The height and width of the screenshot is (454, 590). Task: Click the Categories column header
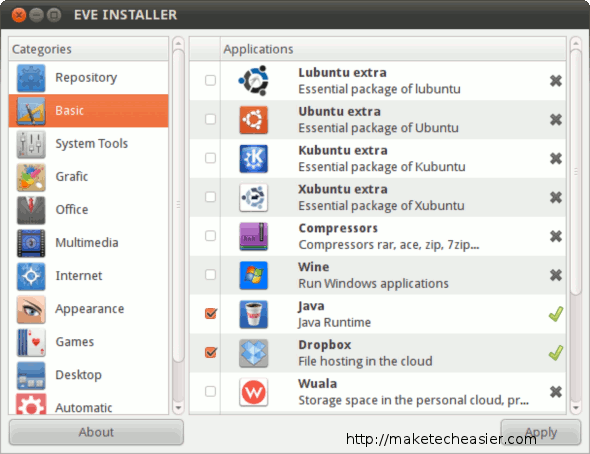[88, 49]
